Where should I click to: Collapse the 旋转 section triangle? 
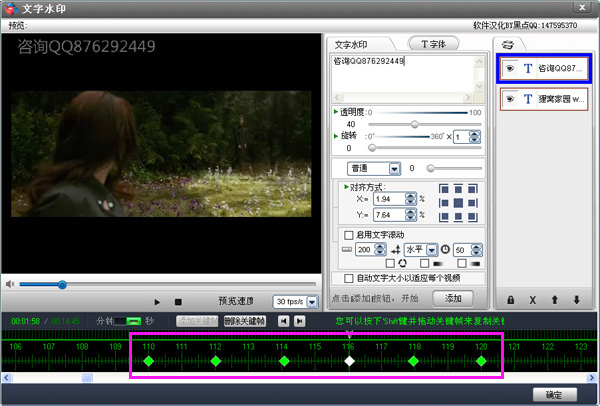coord(336,136)
